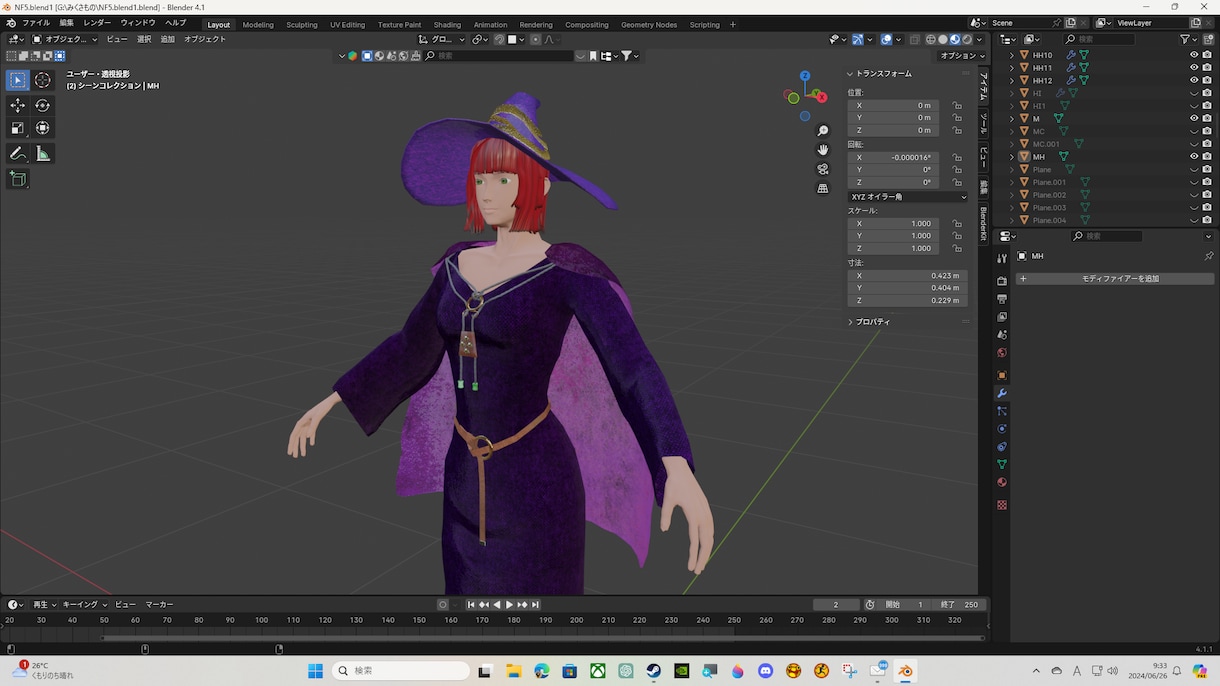Open the Object properties tab
1220x686 pixels.
click(1002, 376)
